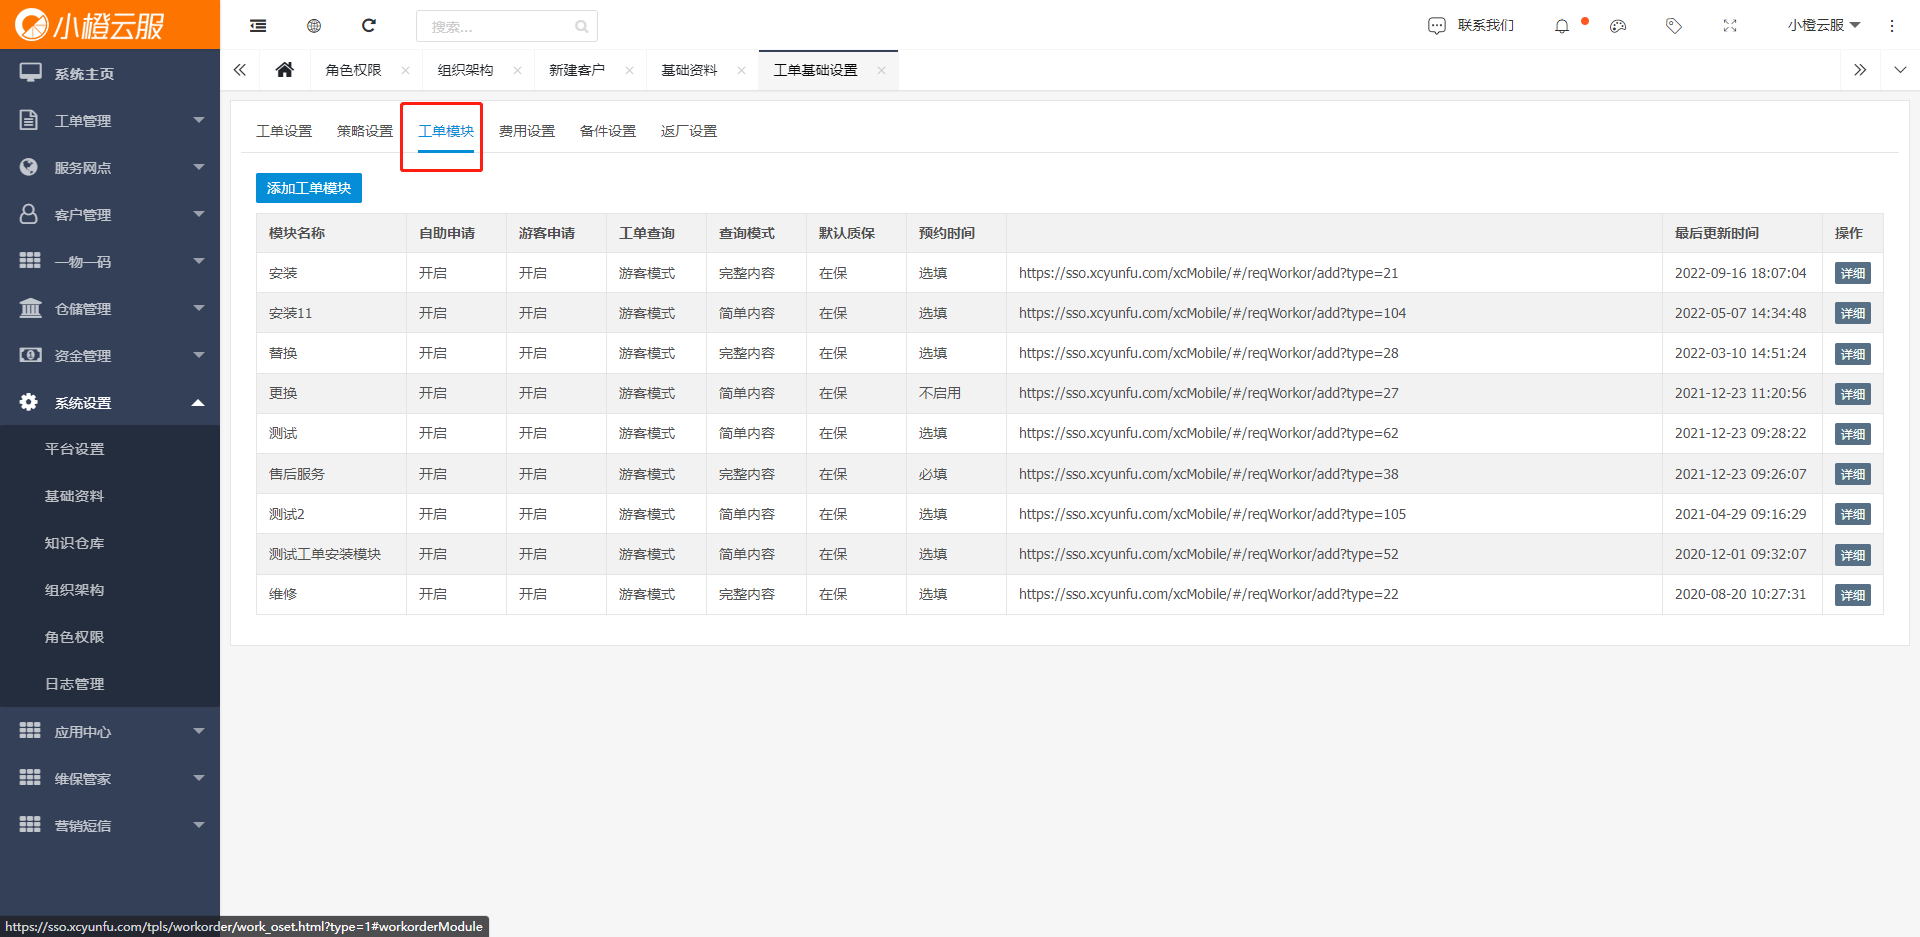Go to the home tab icon
The image size is (1920, 937).
[285, 69]
